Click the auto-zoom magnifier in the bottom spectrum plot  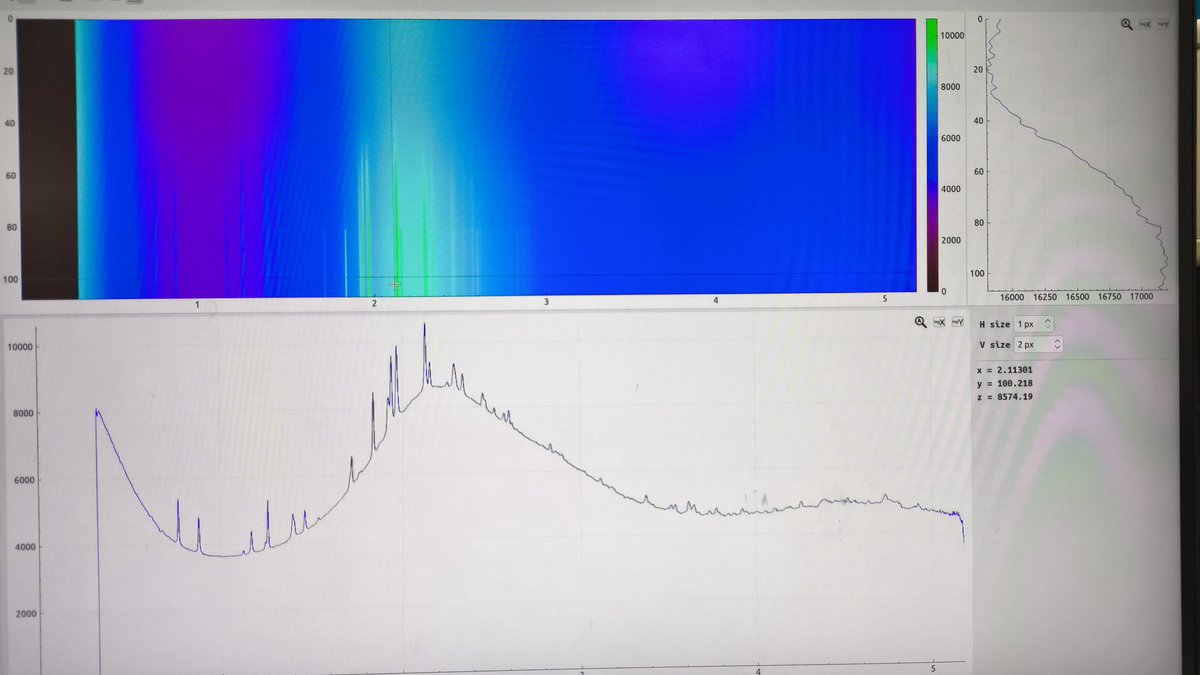(920, 322)
